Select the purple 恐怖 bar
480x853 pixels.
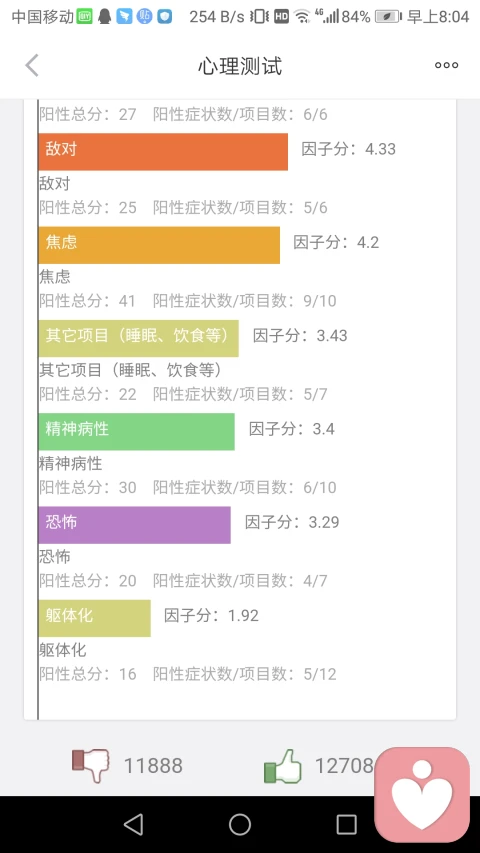click(x=134, y=525)
